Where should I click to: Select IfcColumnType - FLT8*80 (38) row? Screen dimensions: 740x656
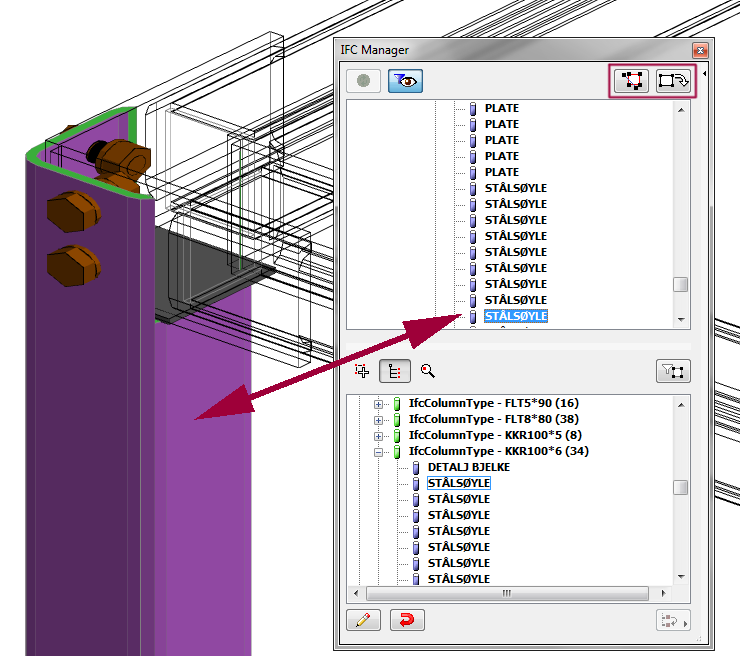click(494, 419)
